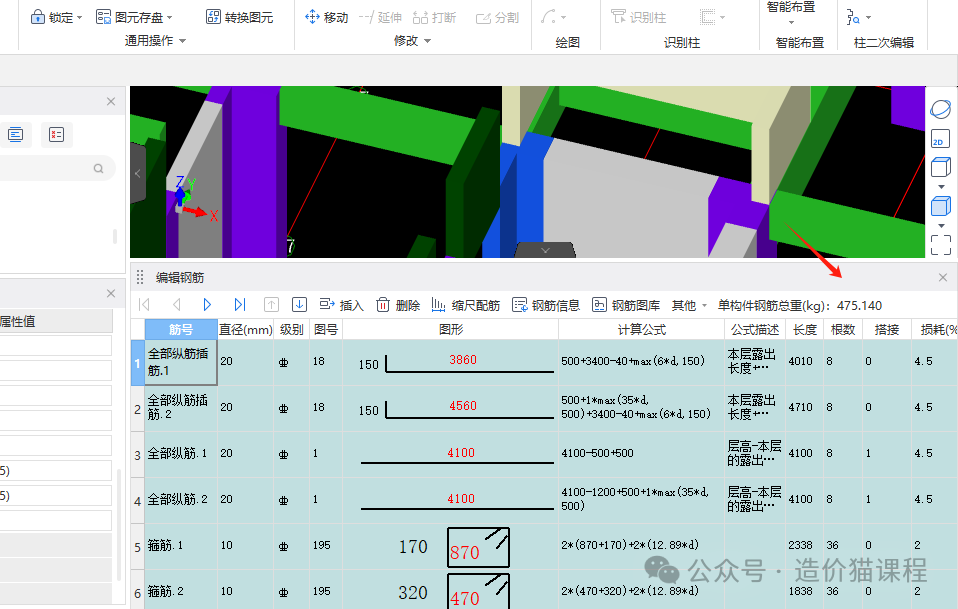The image size is (958, 609).
Task: Select the 移动 move tool
Action: pos(326,17)
